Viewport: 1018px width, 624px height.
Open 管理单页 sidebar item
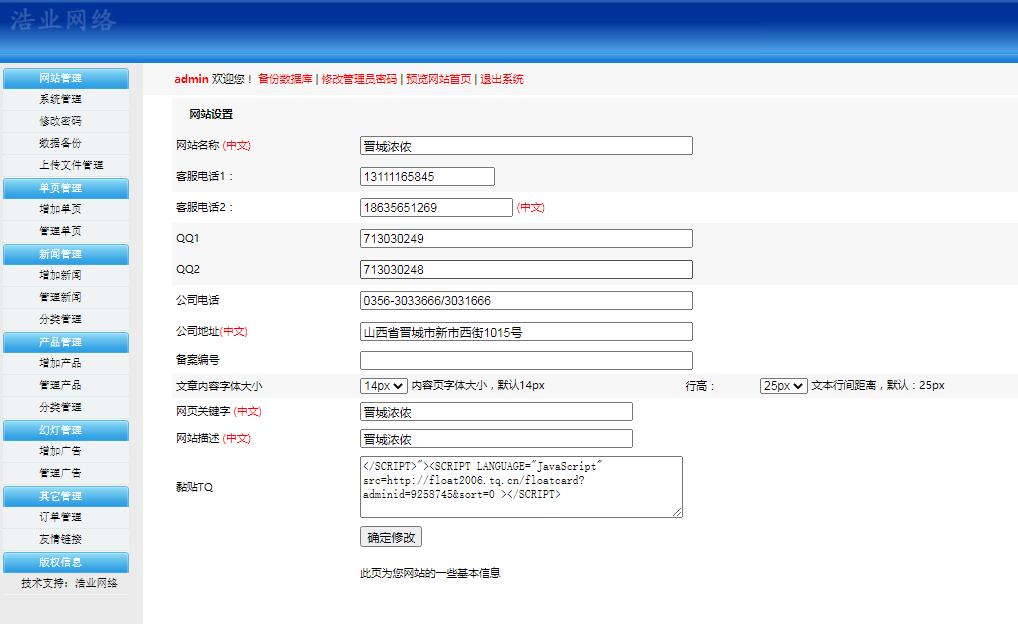(60, 231)
